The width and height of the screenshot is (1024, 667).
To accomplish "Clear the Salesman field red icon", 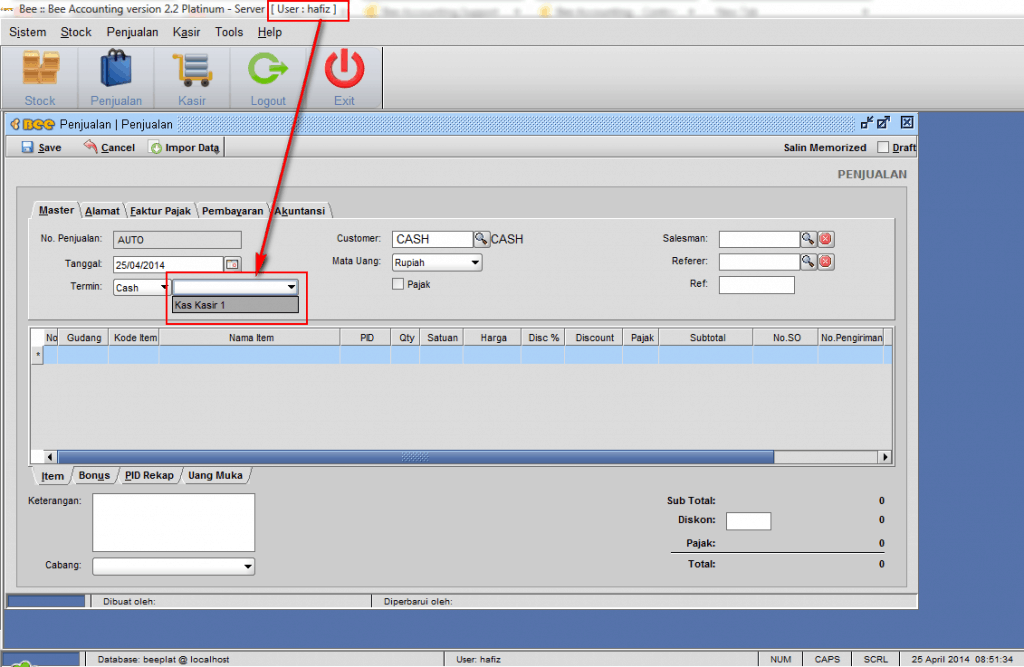I will pos(825,239).
